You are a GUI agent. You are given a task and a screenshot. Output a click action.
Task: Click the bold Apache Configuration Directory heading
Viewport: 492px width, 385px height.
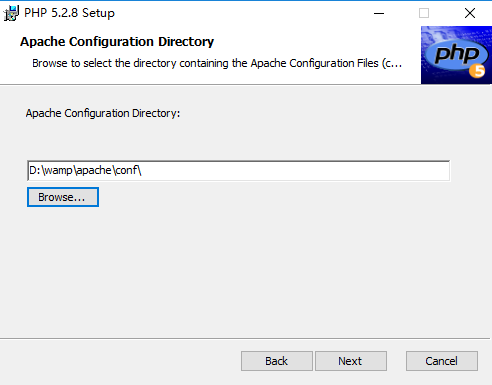pos(117,42)
